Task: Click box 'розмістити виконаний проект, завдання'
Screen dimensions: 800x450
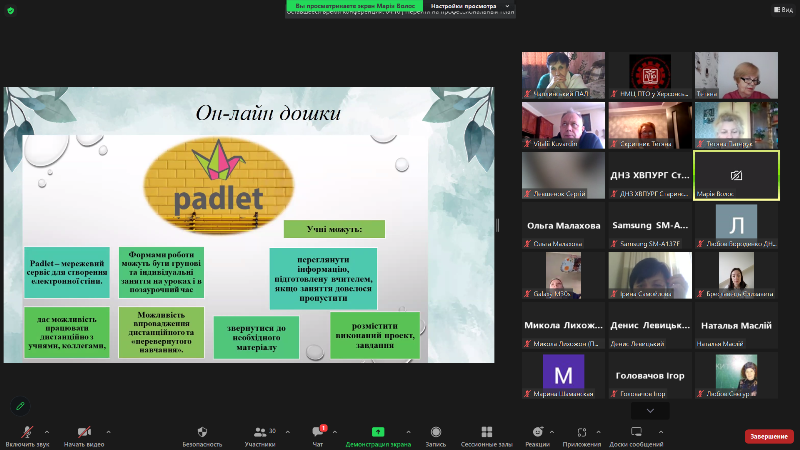Action: pyautogui.click(x=374, y=335)
